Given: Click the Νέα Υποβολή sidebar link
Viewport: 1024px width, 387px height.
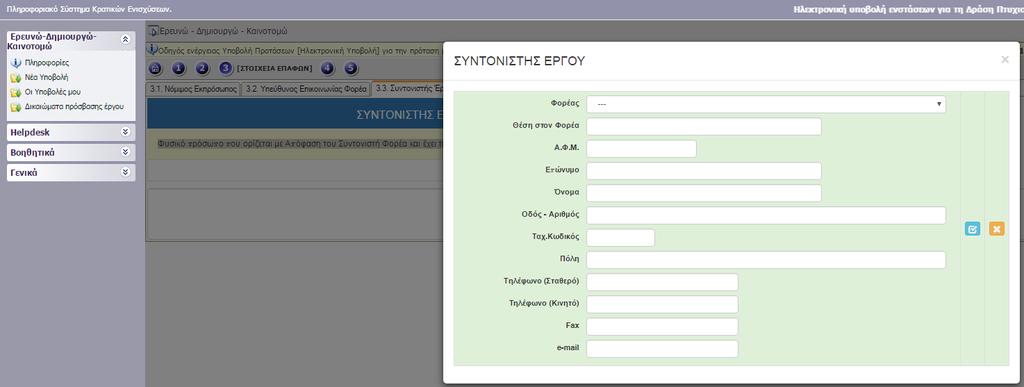Looking at the screenshot, I should pos(46,78).
